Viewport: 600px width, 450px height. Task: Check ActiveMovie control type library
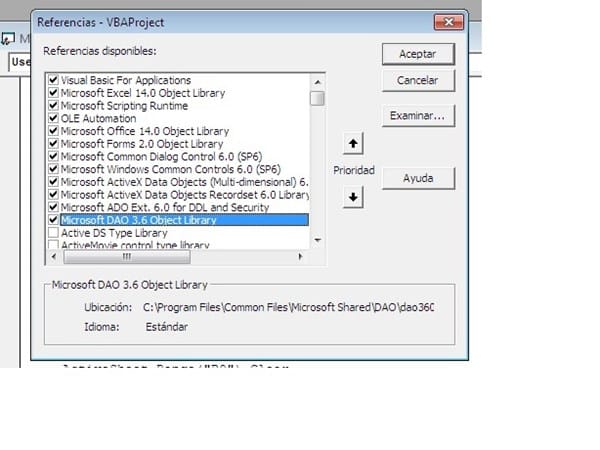point(53,244)
